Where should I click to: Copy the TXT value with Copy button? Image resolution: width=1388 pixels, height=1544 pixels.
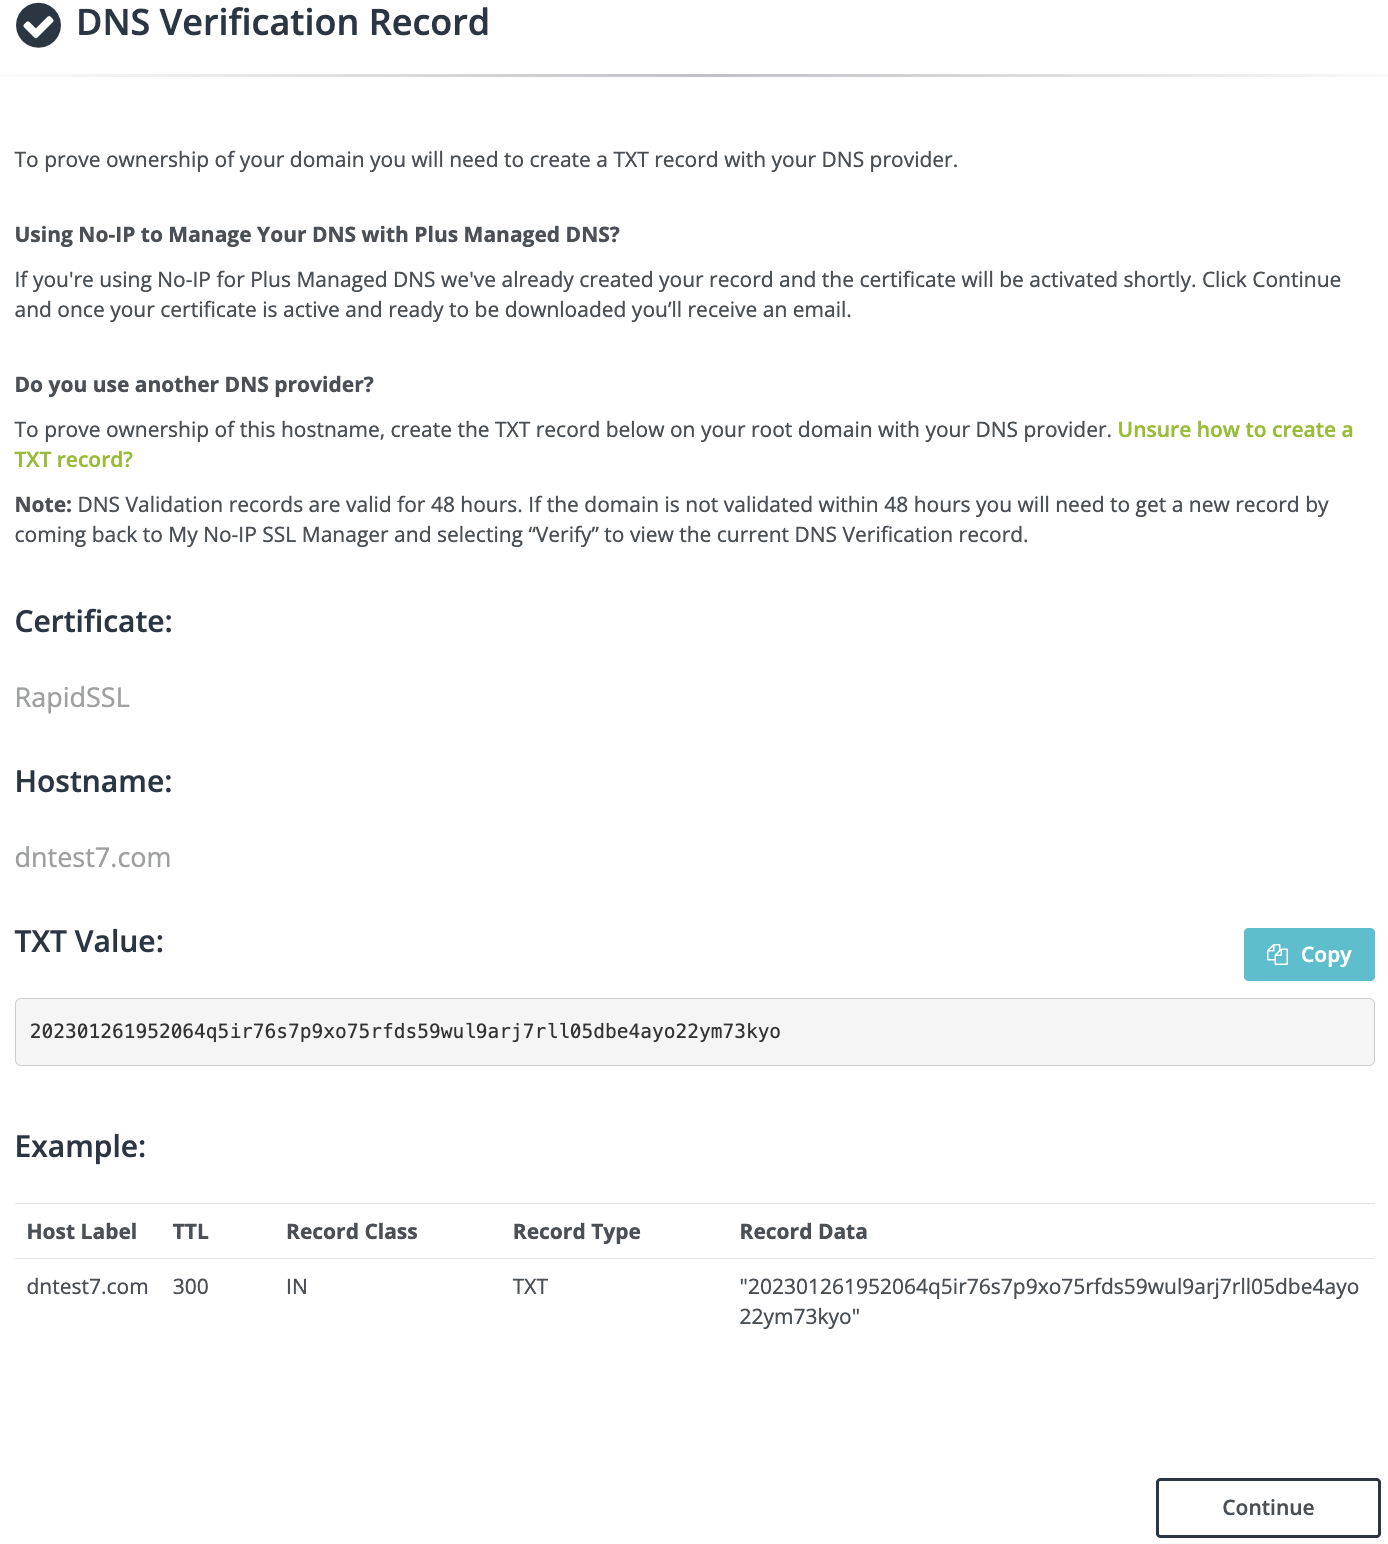coord(1309,954)
